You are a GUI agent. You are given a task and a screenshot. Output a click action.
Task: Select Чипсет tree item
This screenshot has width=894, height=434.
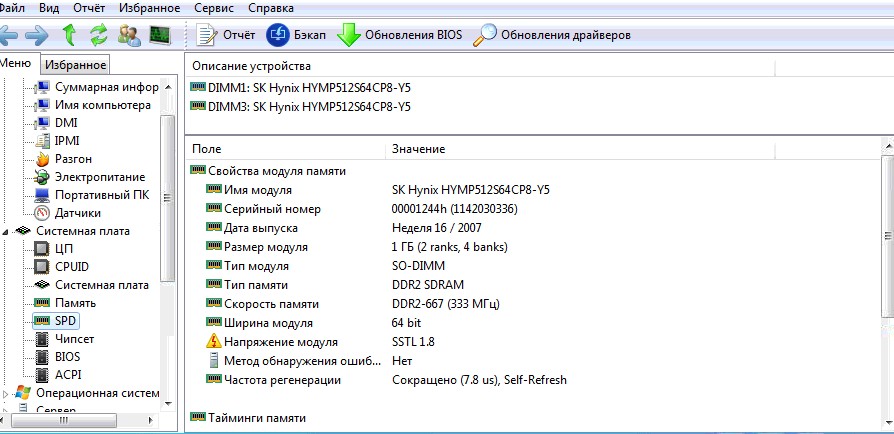coord(64,339)
